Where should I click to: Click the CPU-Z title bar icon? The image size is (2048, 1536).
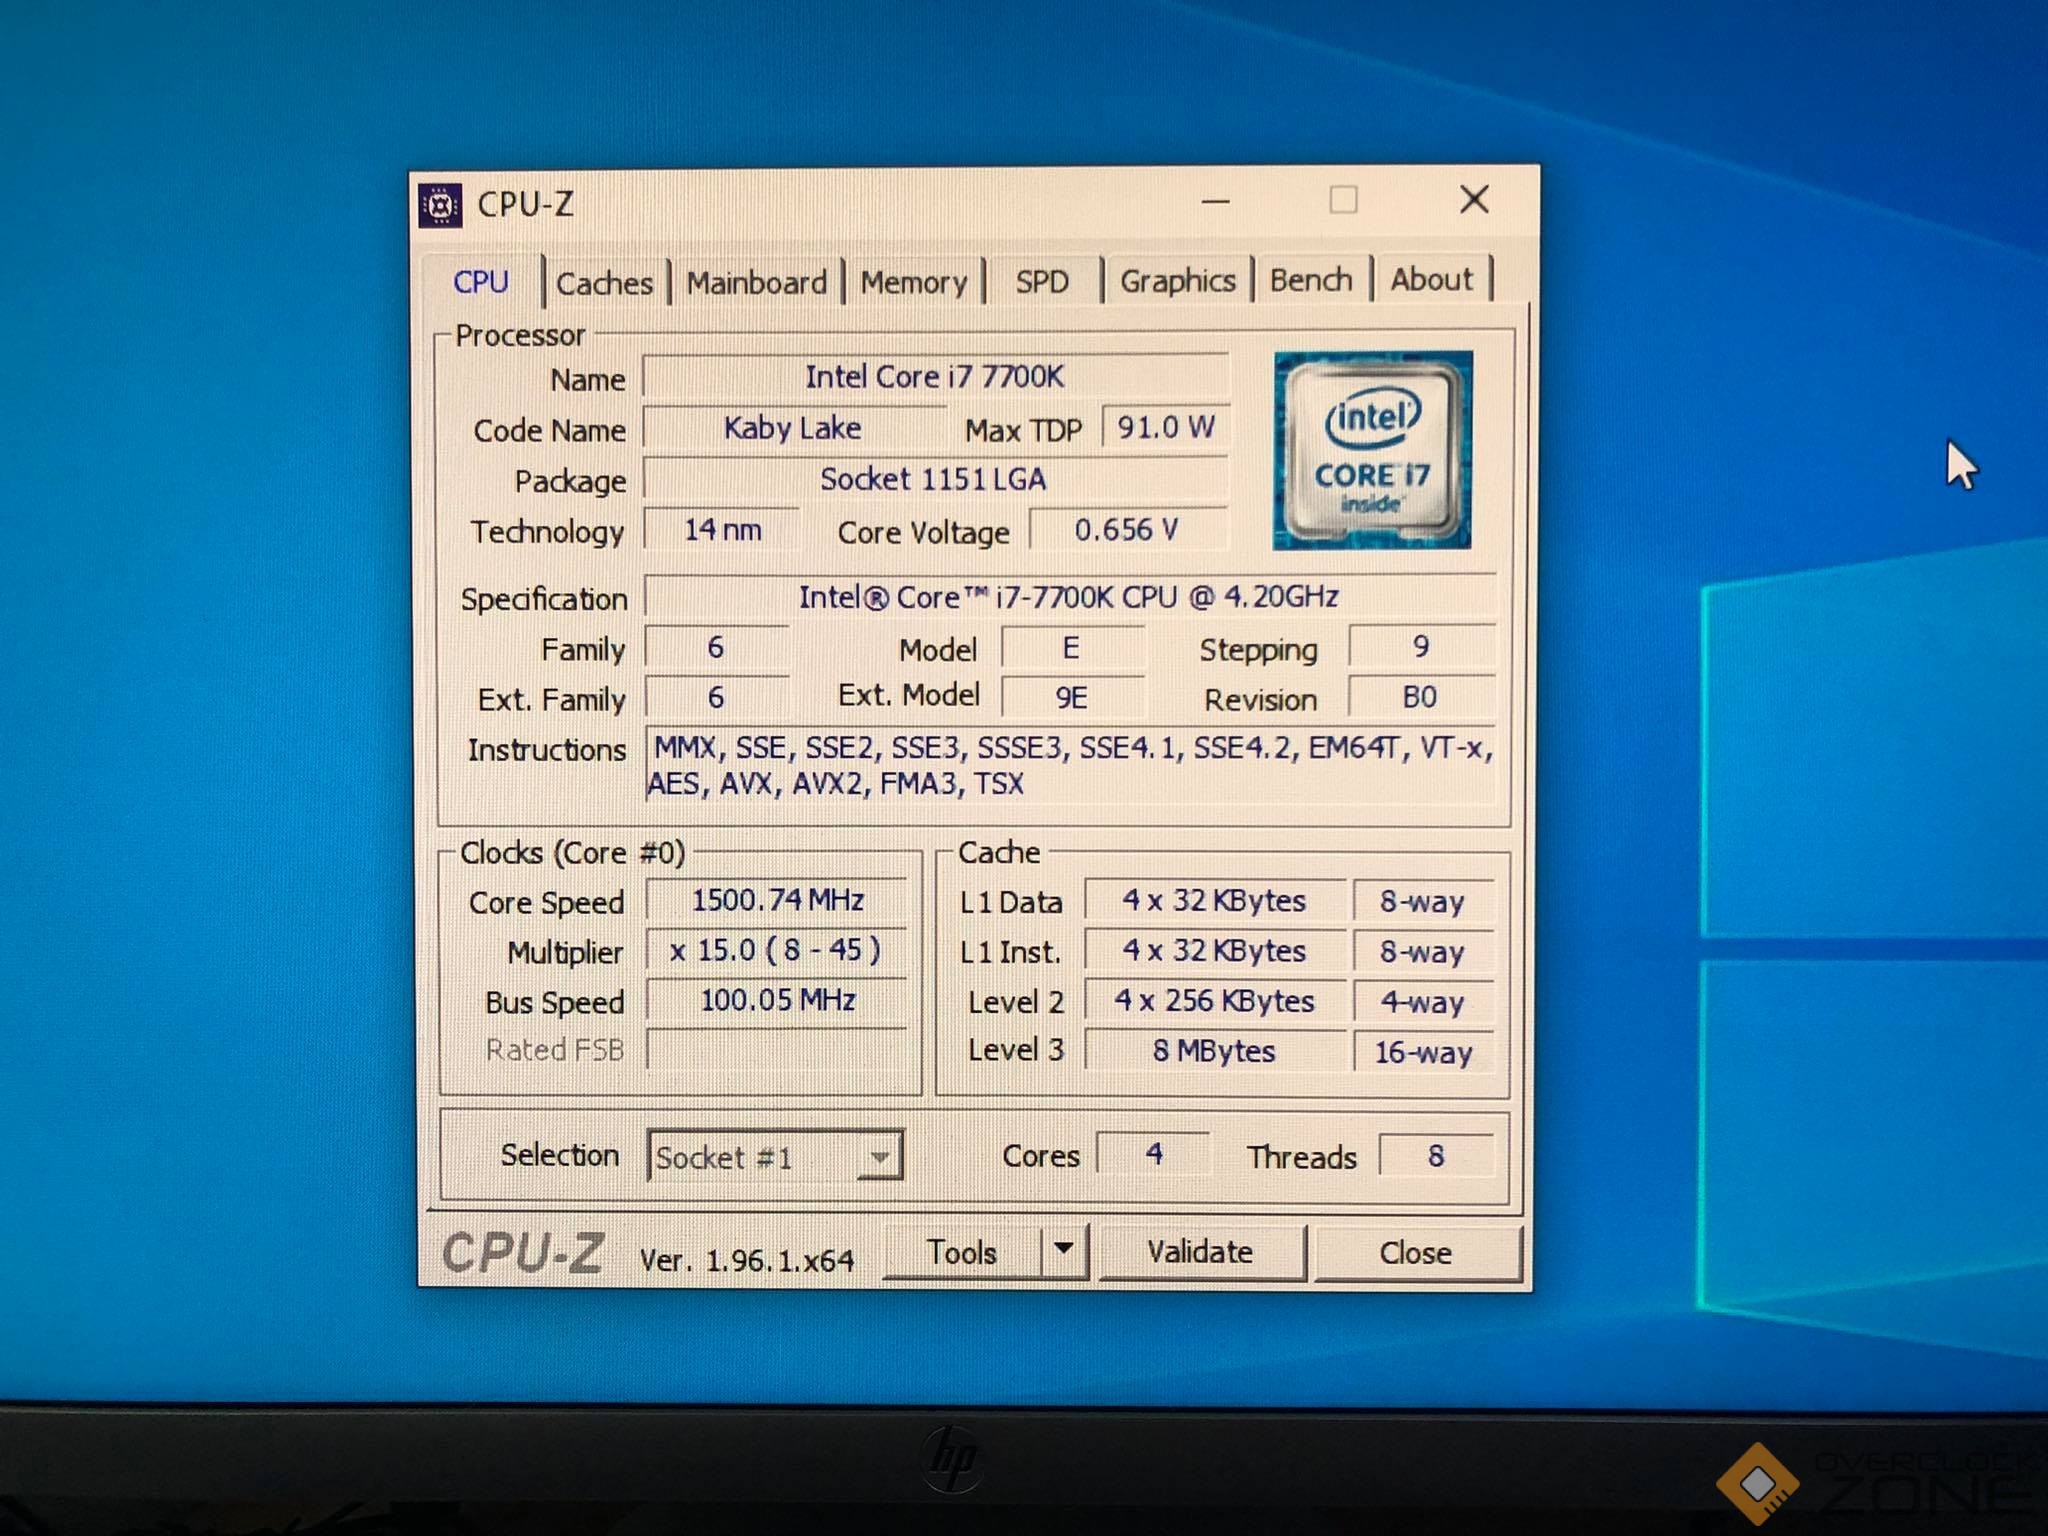[x=440, y=205]
